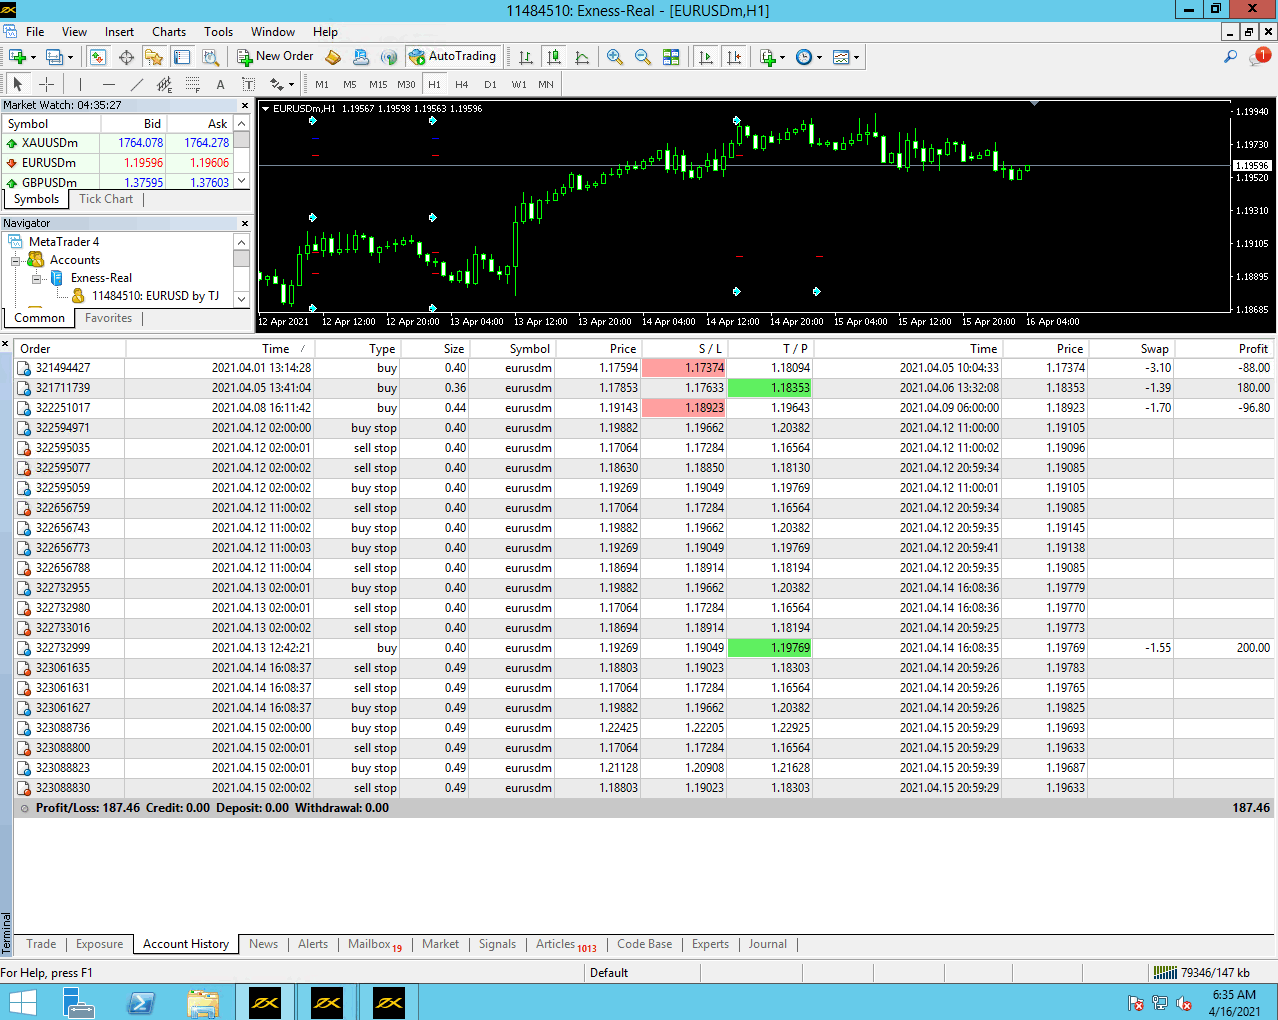Select the Text 'A' drawing tool
This screenshot has height=1020, width=1278.
click(x=221, y=84)
